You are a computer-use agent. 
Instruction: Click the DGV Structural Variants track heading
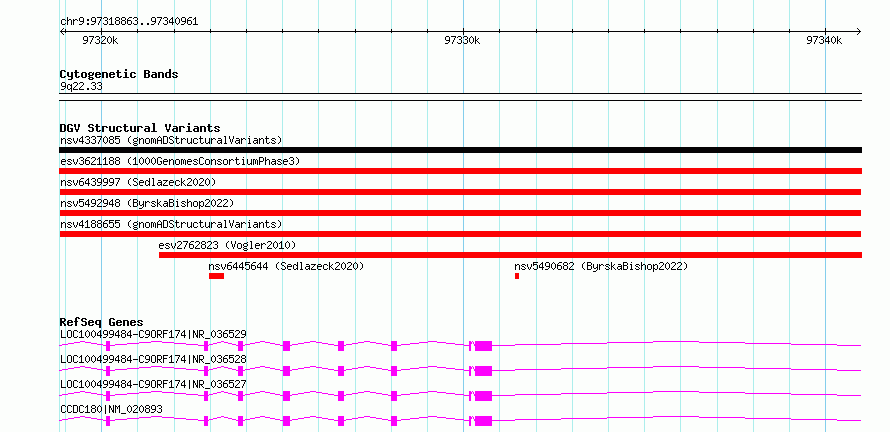click(140, 128)
